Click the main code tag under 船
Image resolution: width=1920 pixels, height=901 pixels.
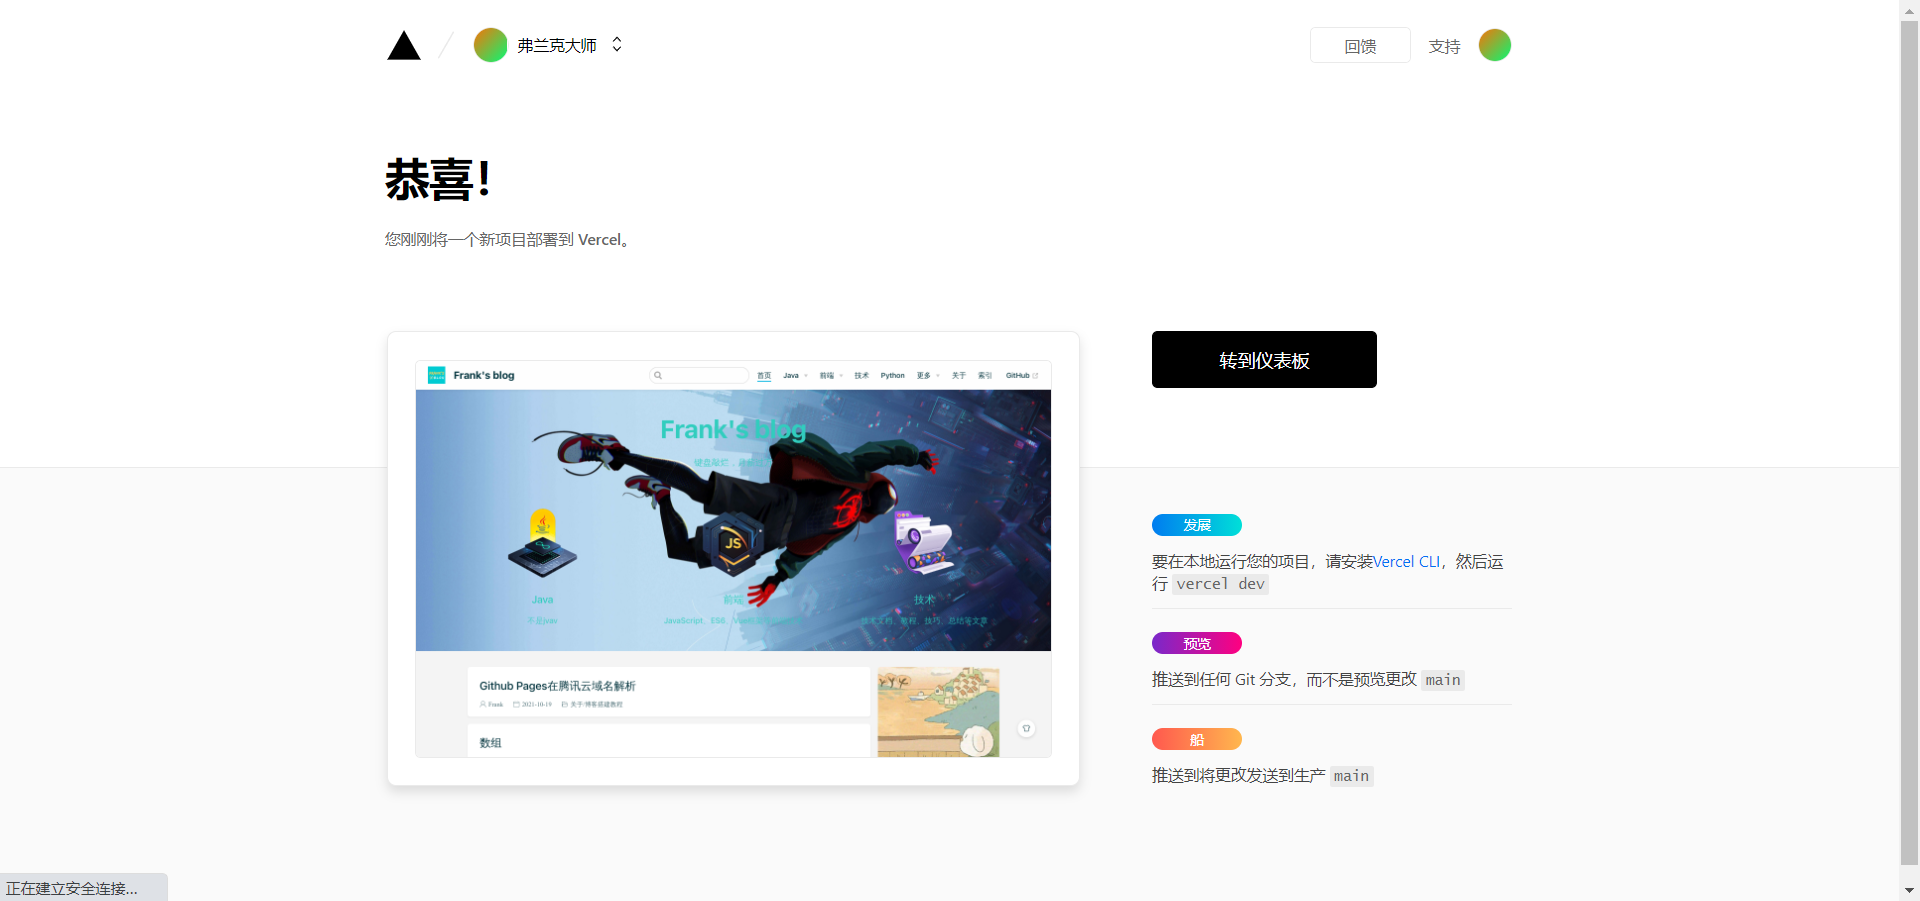(x=1351, y=776)
